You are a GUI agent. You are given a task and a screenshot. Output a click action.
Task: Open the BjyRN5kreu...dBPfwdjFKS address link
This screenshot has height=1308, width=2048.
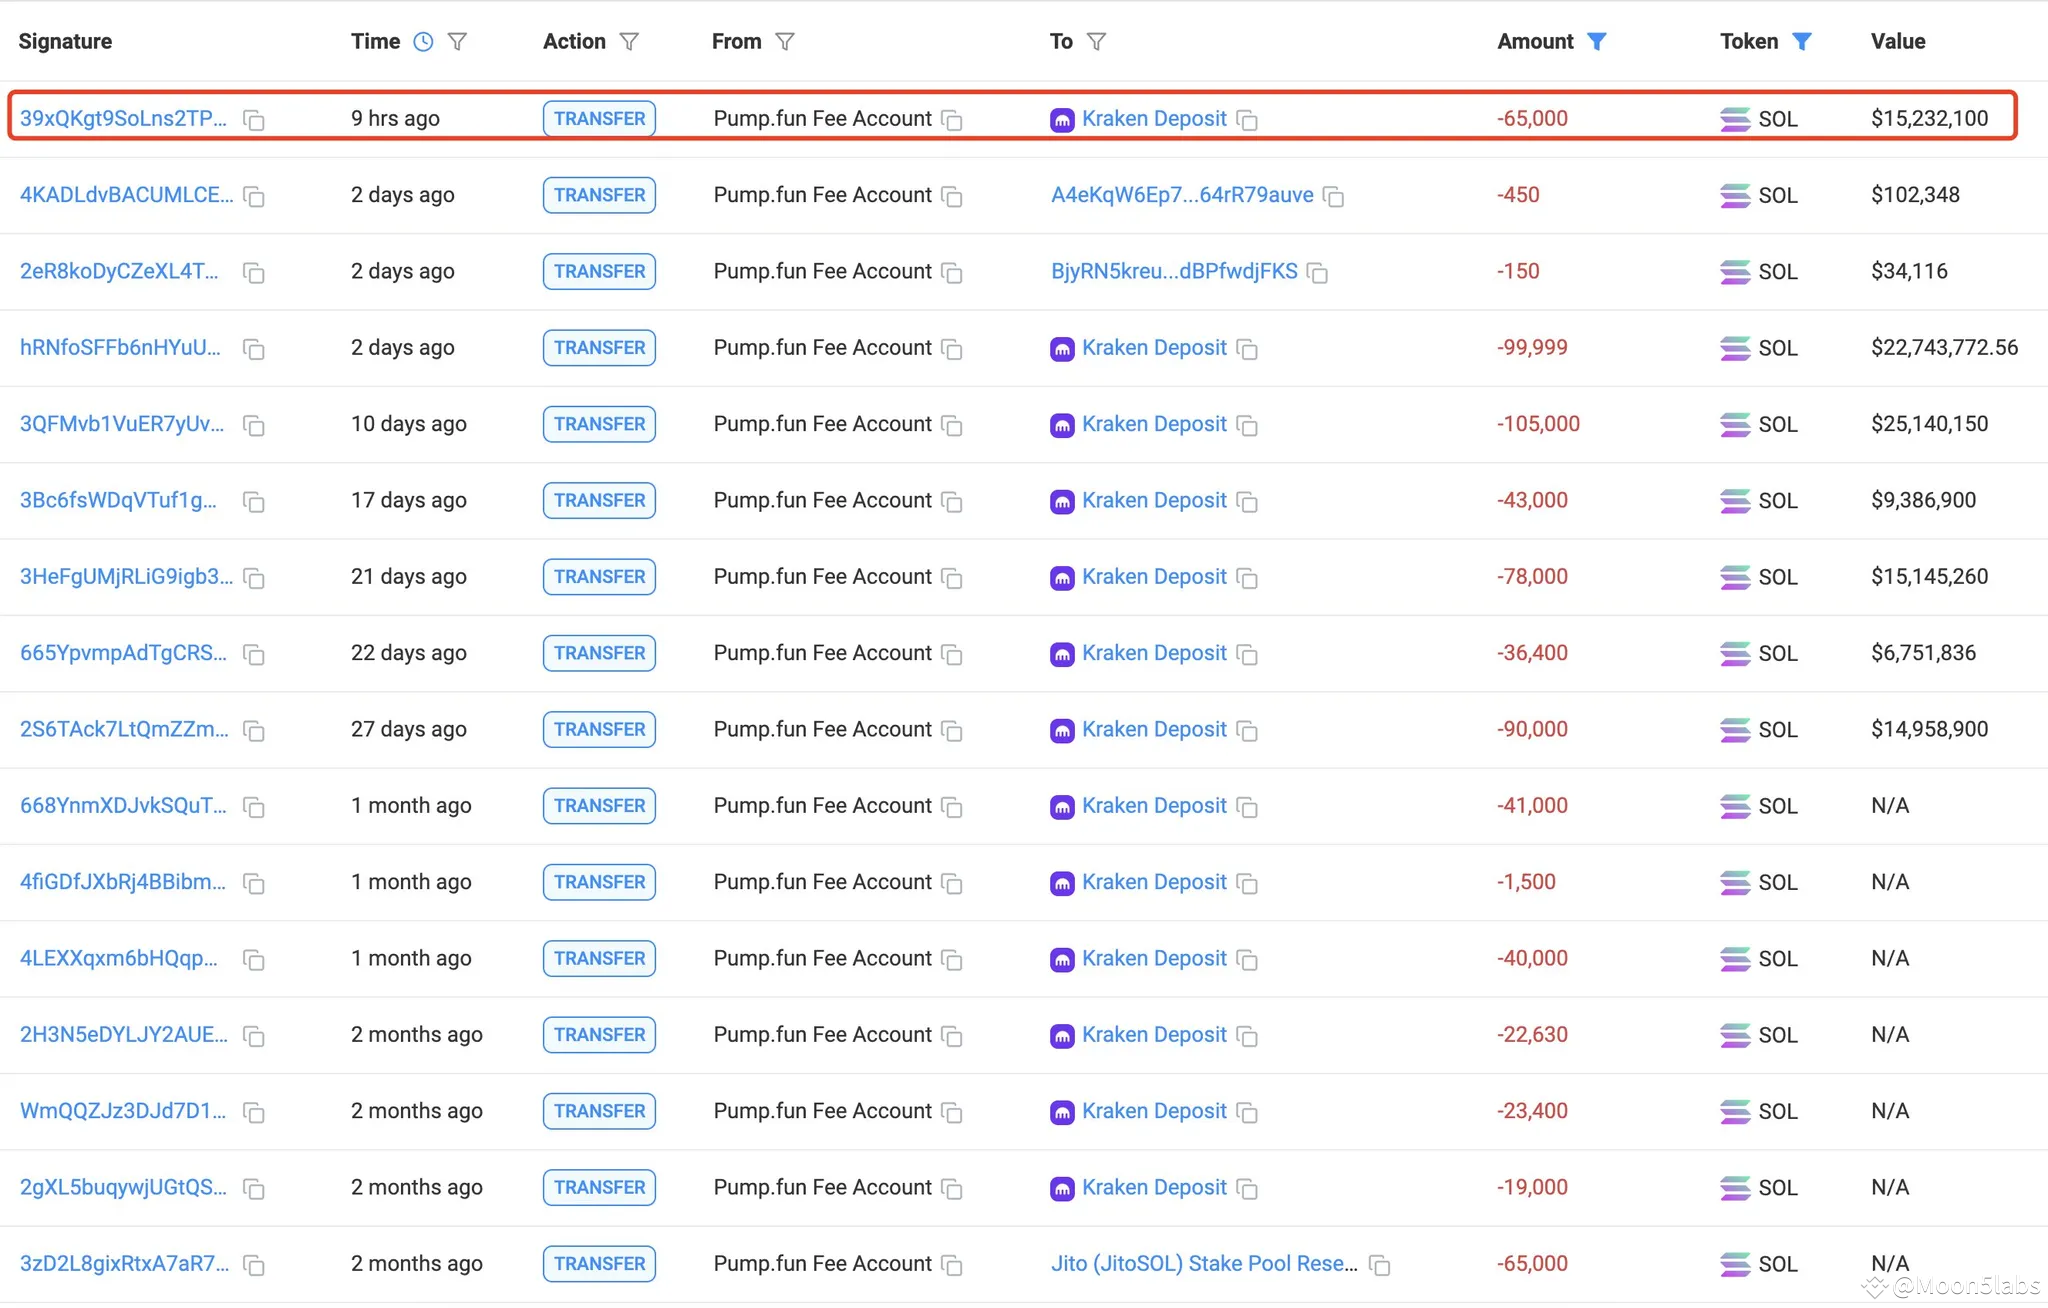point(1174,271)
